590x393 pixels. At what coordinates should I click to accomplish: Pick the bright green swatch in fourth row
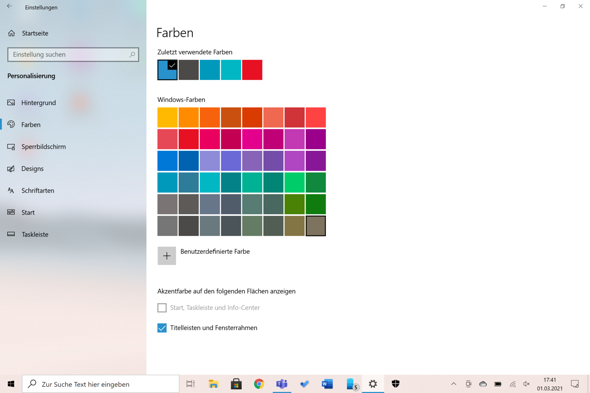[295, 183]
